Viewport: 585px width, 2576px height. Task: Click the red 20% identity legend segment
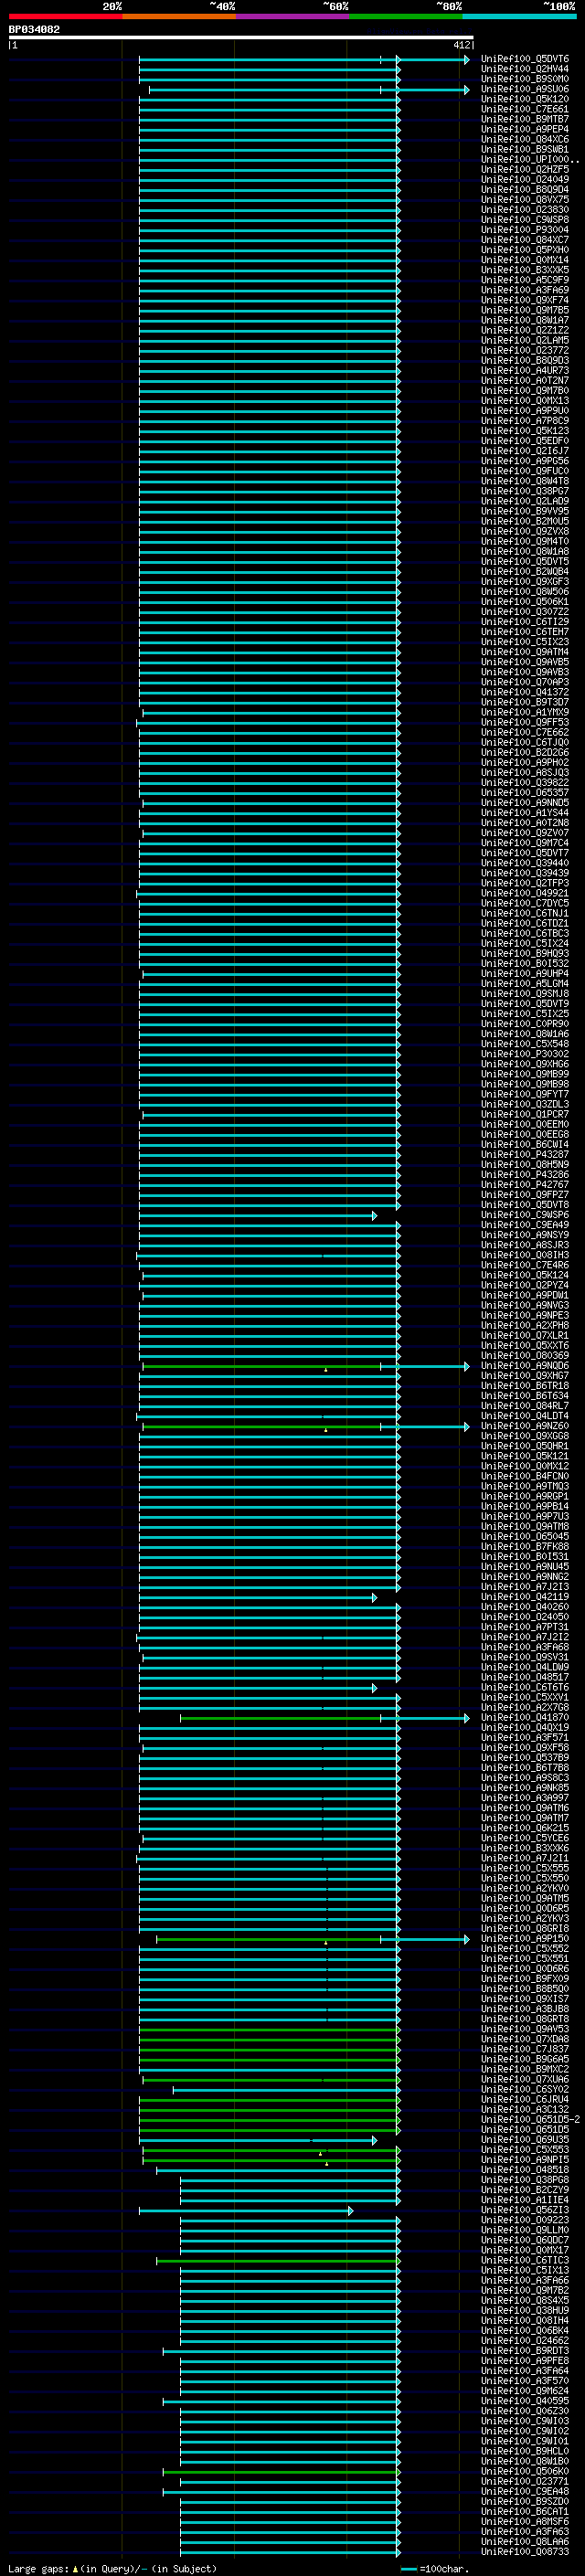coord(65,16)
